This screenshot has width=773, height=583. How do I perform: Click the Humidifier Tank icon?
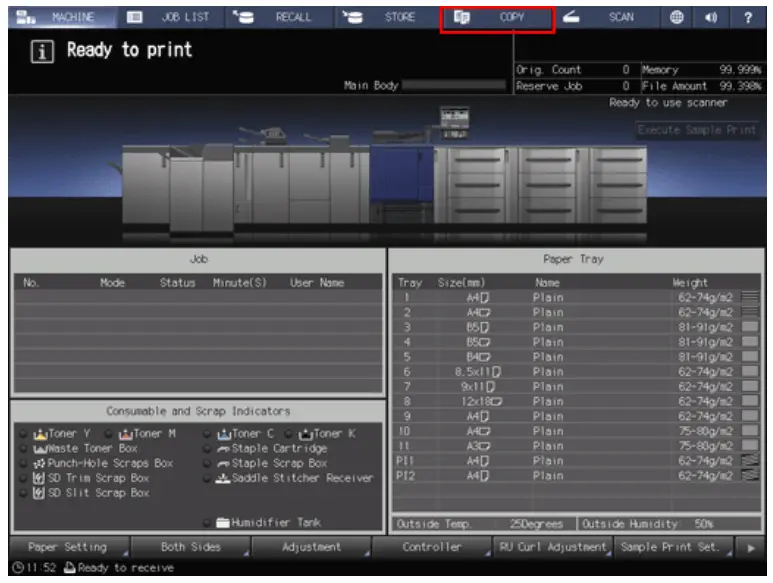click(x=222, y=522)
